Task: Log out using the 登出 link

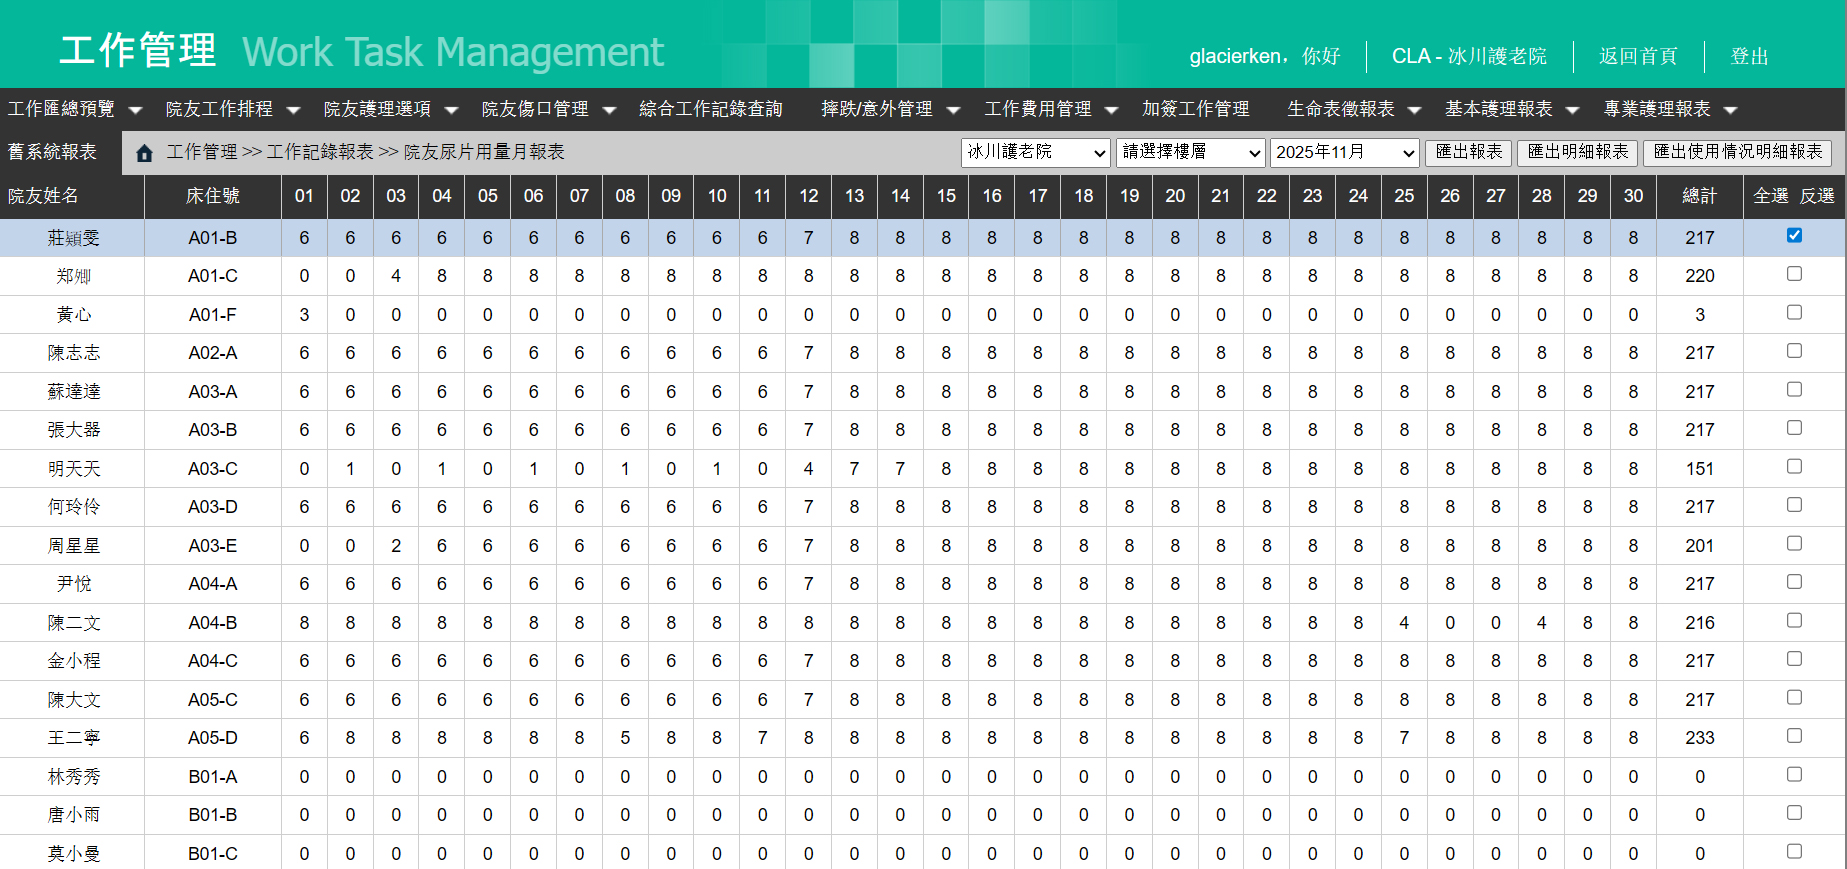Action: pyautogui.click(x=1749, y=57)
